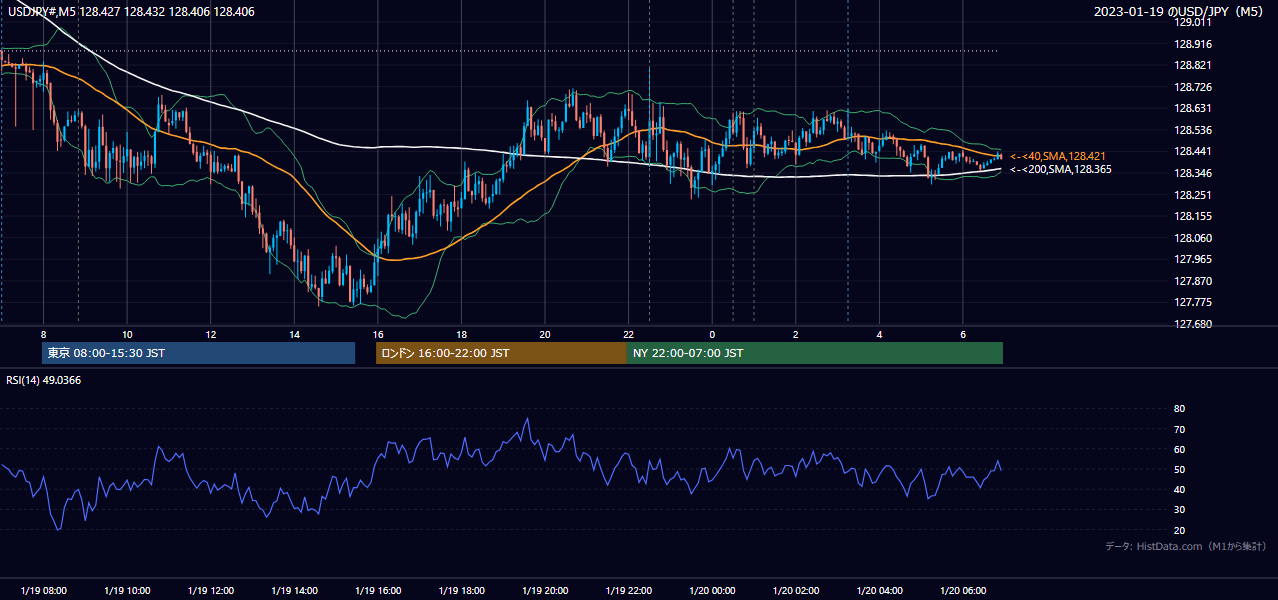The image size is (1278, 600).
Task: Click price axis label 128.916
Action: pyautogui.click(x=1192, y=44)
